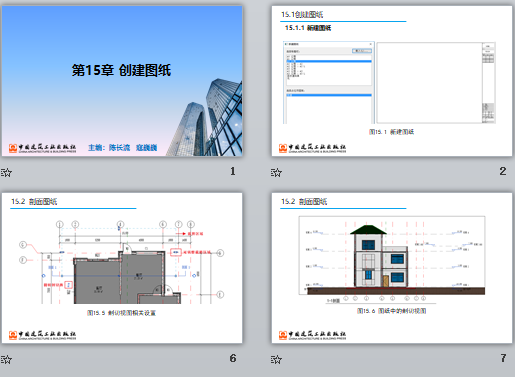Click the slide number 2 label
The width and height of the screenshot is (515, 377).
click(x=503, y=171)
